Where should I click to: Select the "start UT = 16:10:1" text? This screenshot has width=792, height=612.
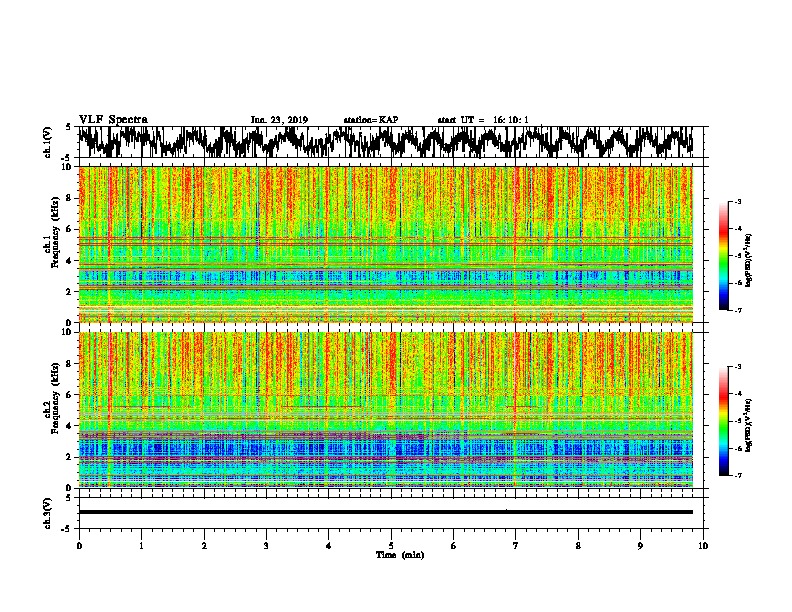(483, 120)
